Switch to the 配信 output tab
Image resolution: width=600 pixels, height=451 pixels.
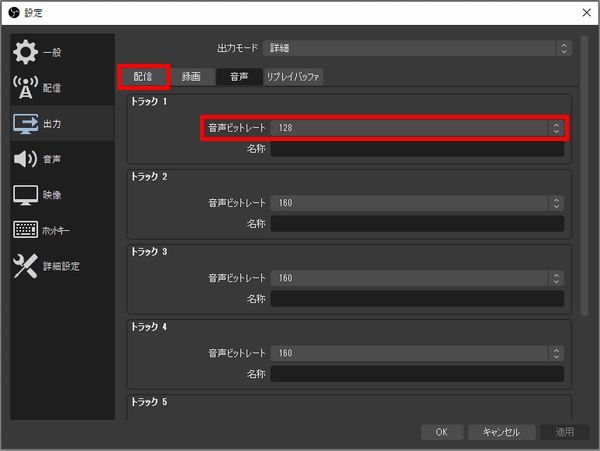pyautogui.click(x=143, y=77)
